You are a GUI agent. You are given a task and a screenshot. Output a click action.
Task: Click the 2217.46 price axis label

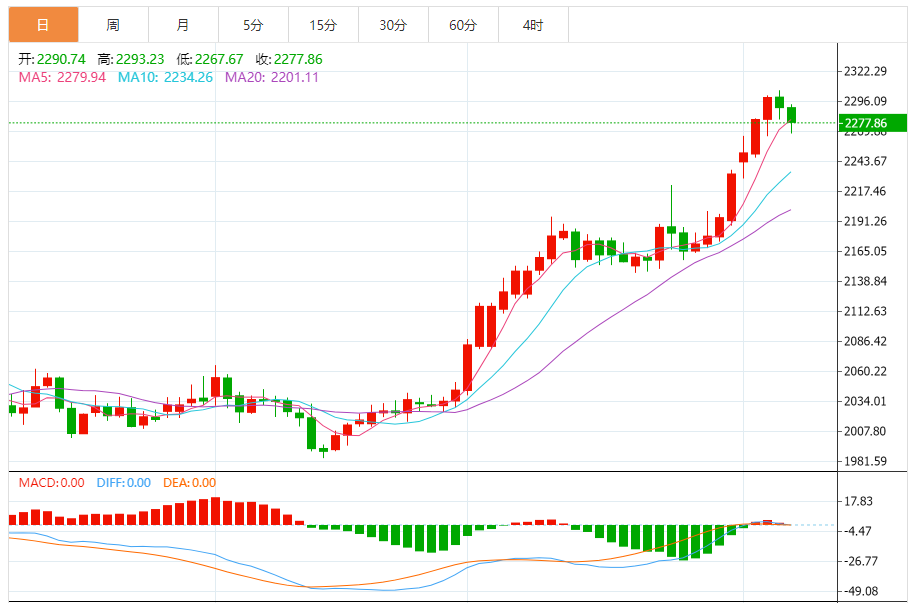point(866,191)
